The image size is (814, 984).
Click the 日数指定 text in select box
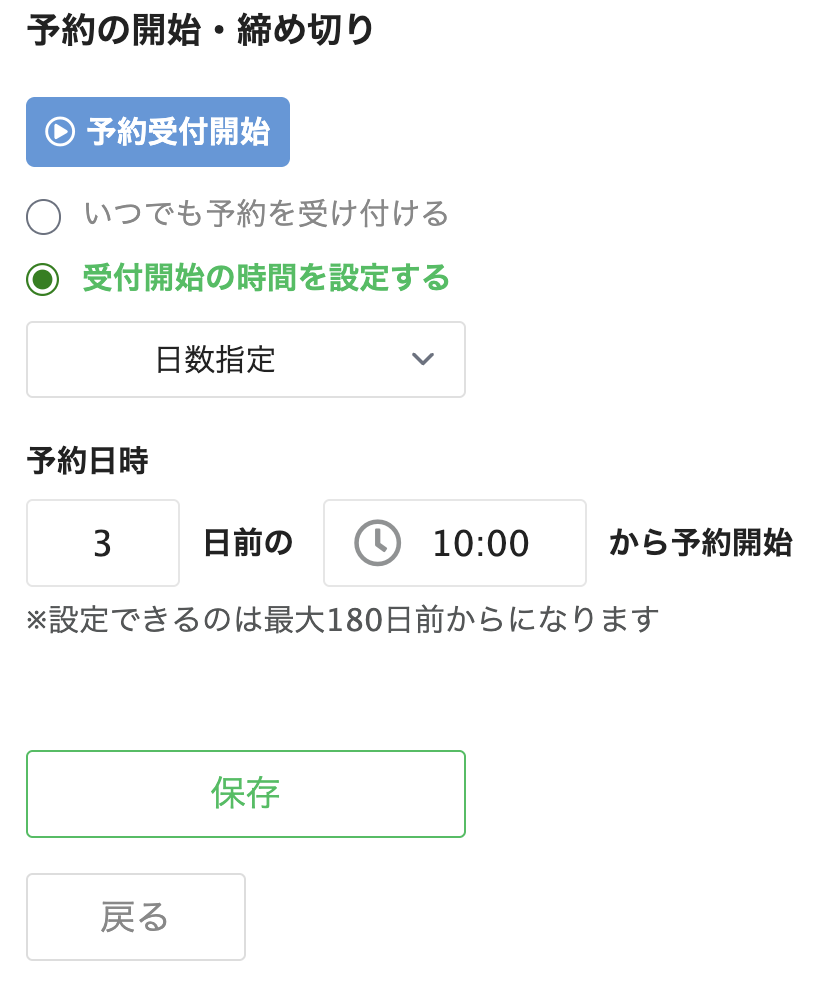(215, 360)
